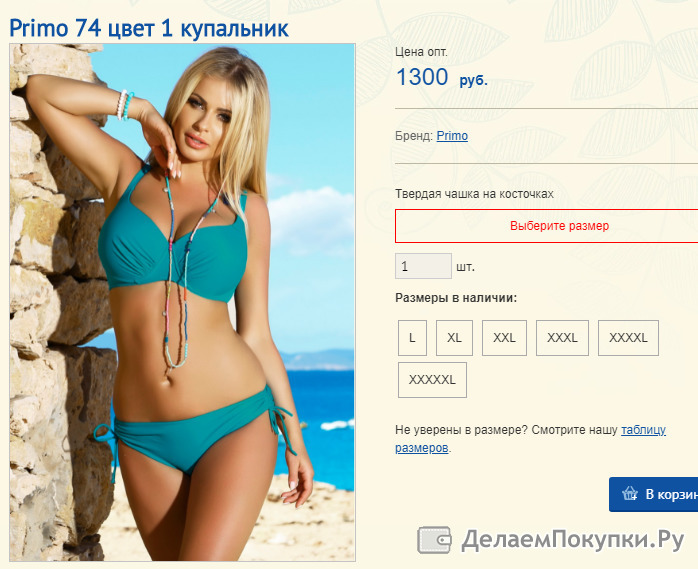Viewport: 698px width, 569px height.
Task: Select the XXXXXL size option
Action: coord(432,380)
